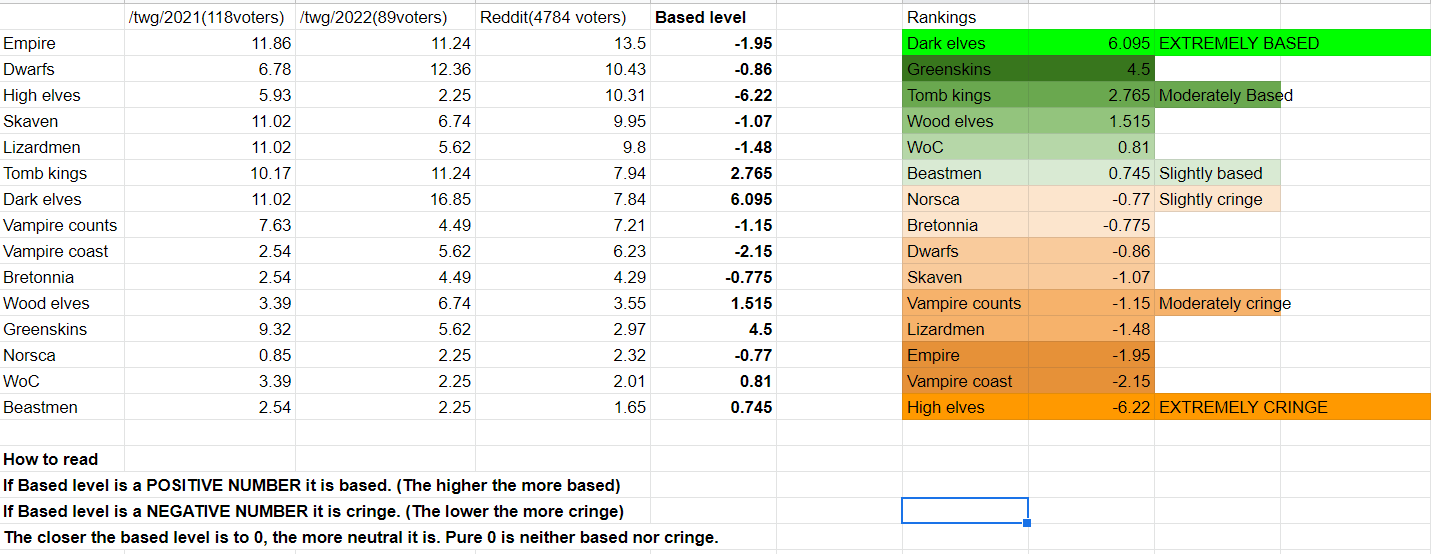Select the 'NEGATIVE NUMBER it is cringe' explanation row
This screenshot has height=554, width=1431.
[x=314, y=512]
